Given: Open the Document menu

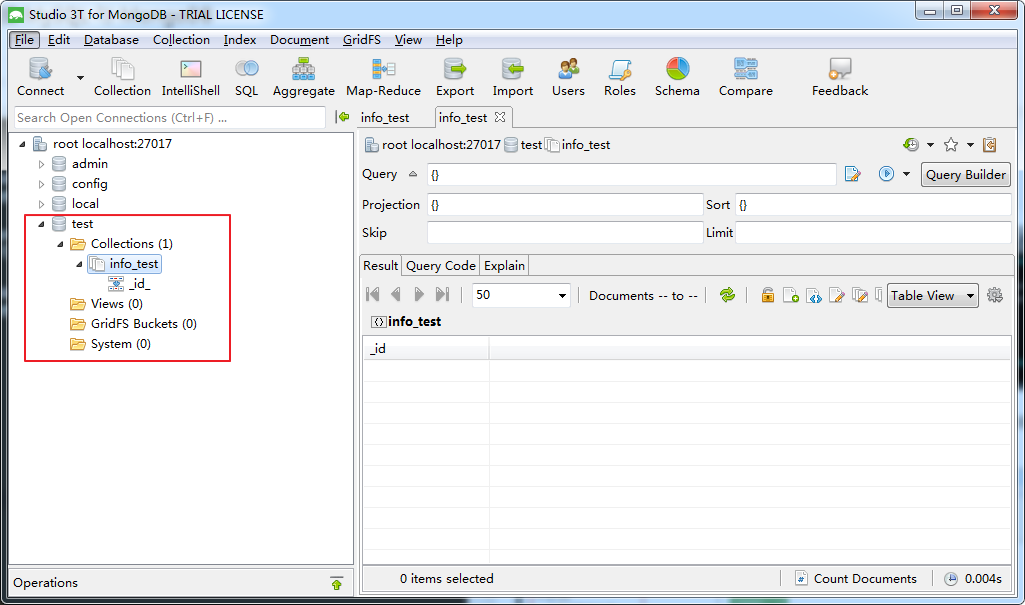Looking at the screenshot, I should click(299, 40).
